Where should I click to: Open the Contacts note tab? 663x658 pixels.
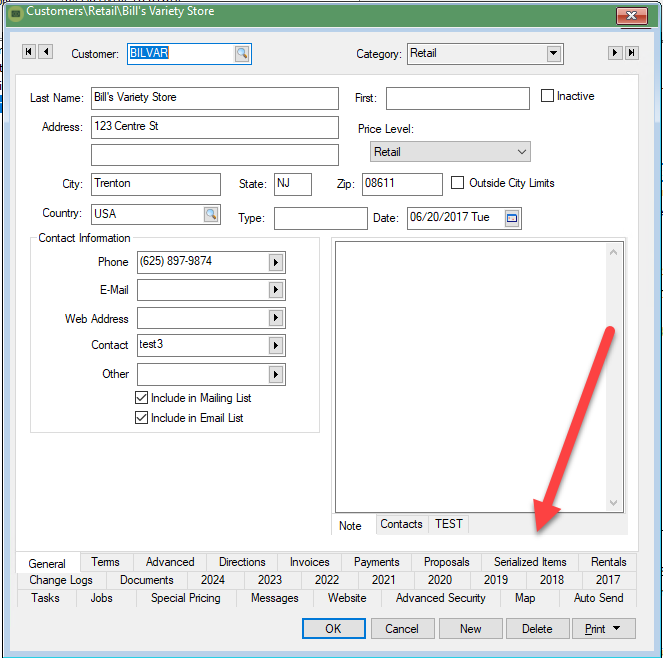click(x=401, y=524)
